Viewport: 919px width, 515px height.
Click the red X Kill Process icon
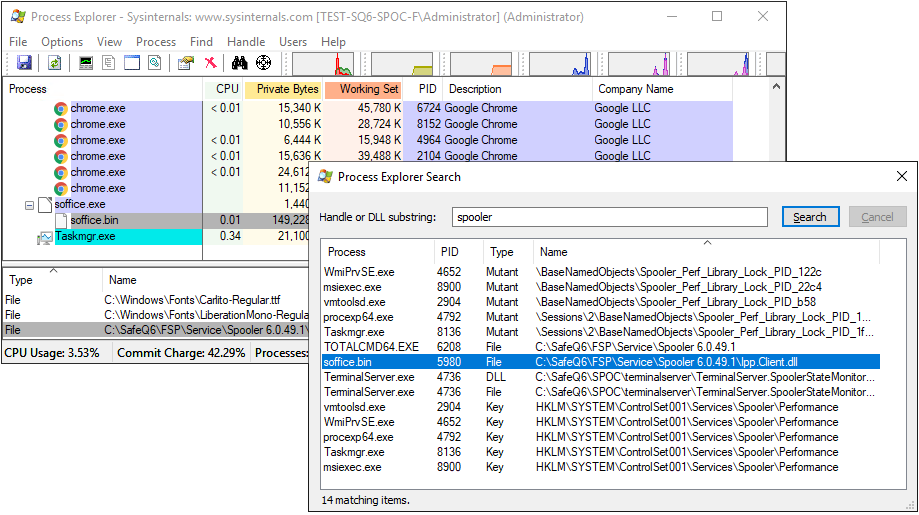pyautogui.click(x=210, y=63)
